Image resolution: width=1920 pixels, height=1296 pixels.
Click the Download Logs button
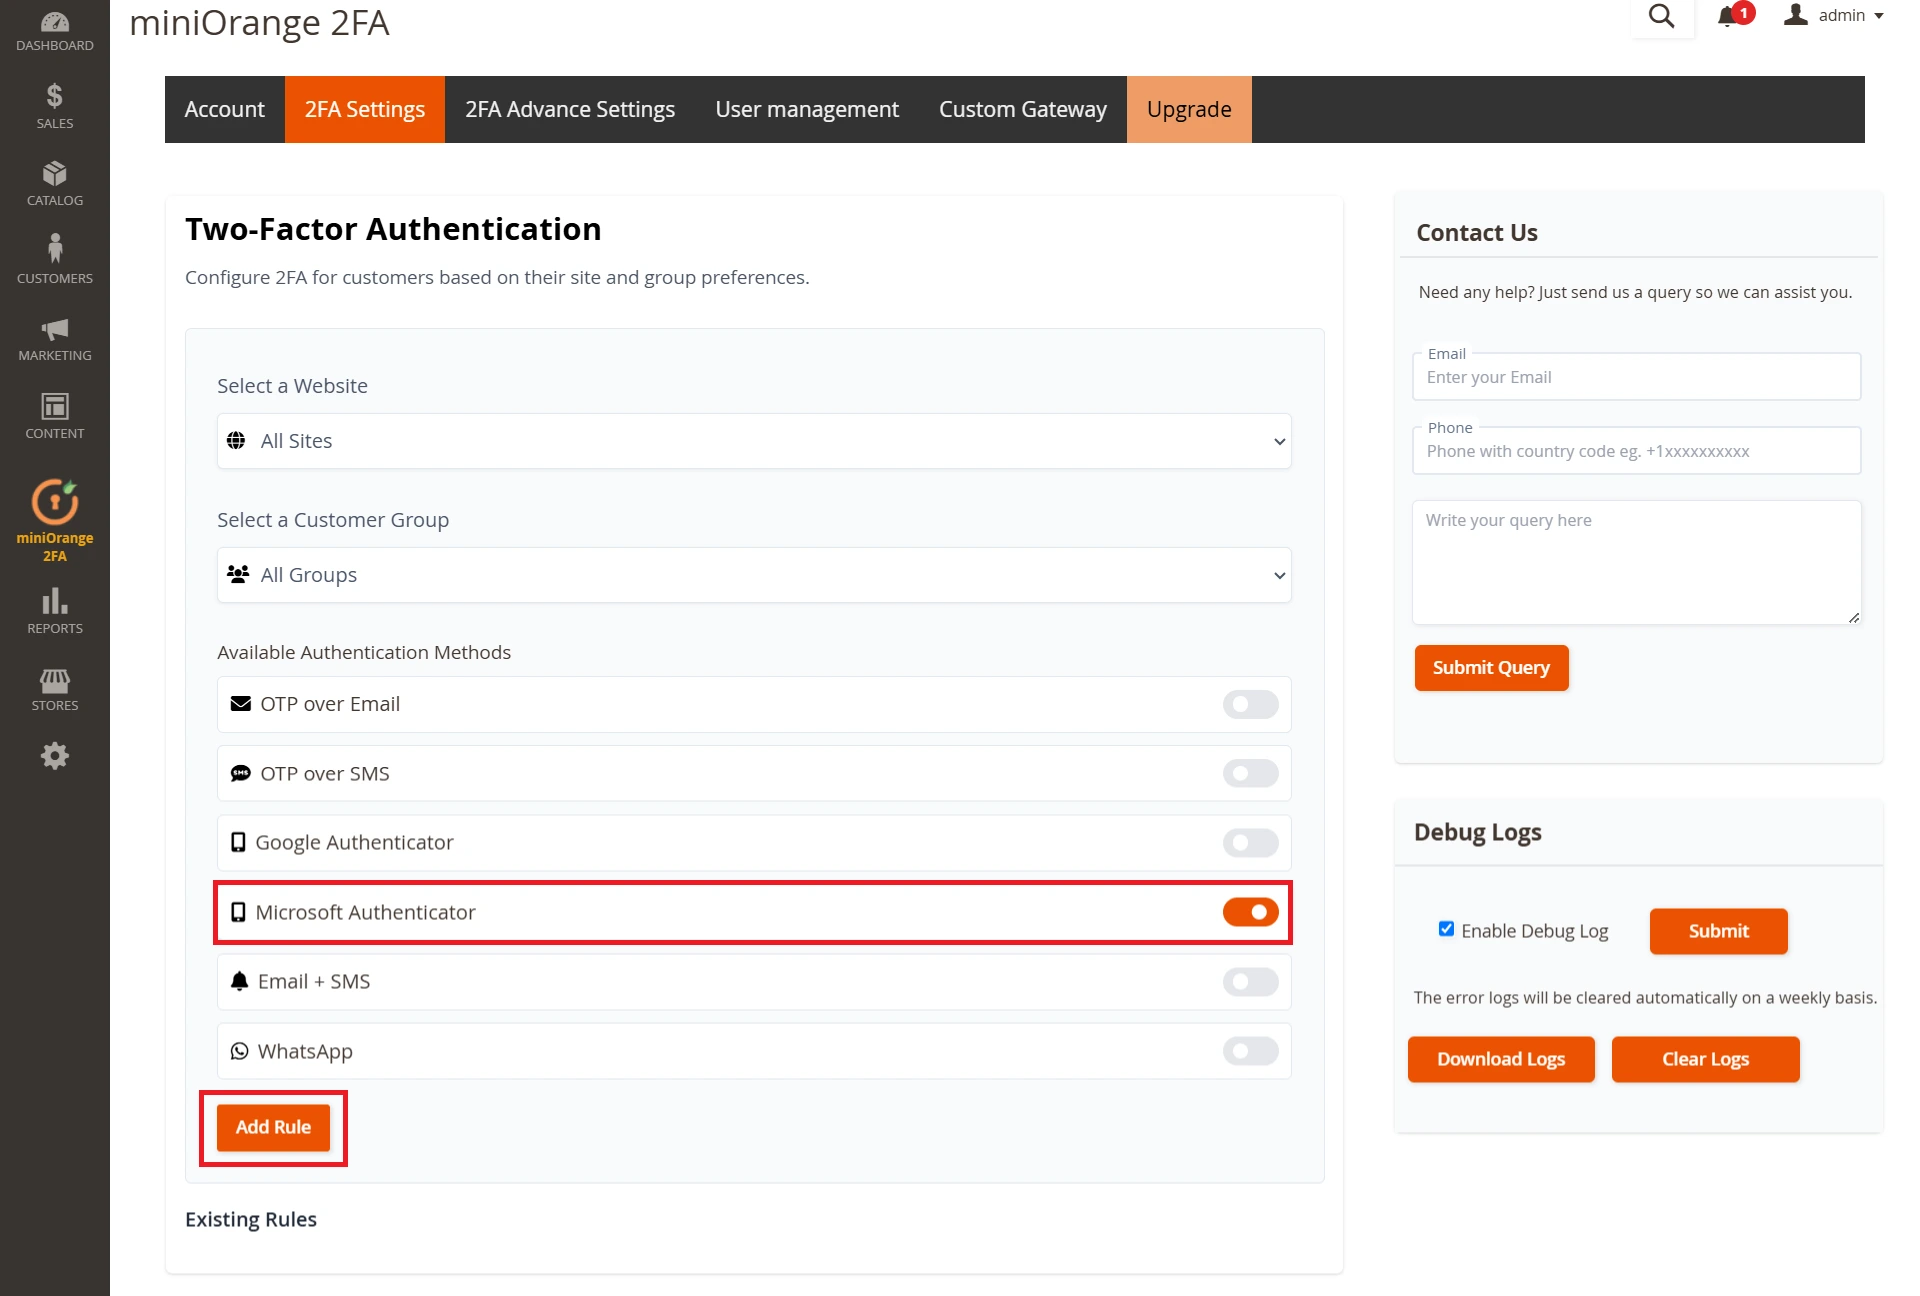[x=1501, y=1059]
